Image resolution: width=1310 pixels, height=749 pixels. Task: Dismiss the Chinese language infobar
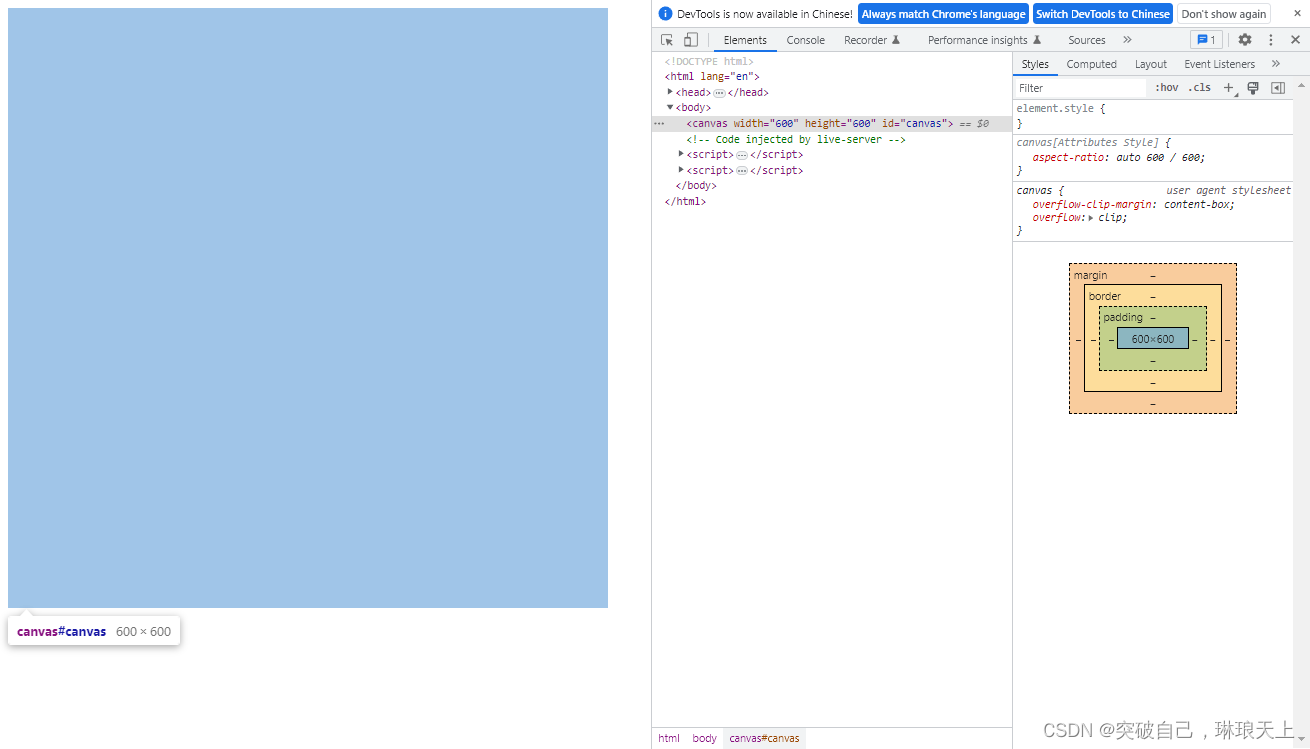(x=1298, y=13)
